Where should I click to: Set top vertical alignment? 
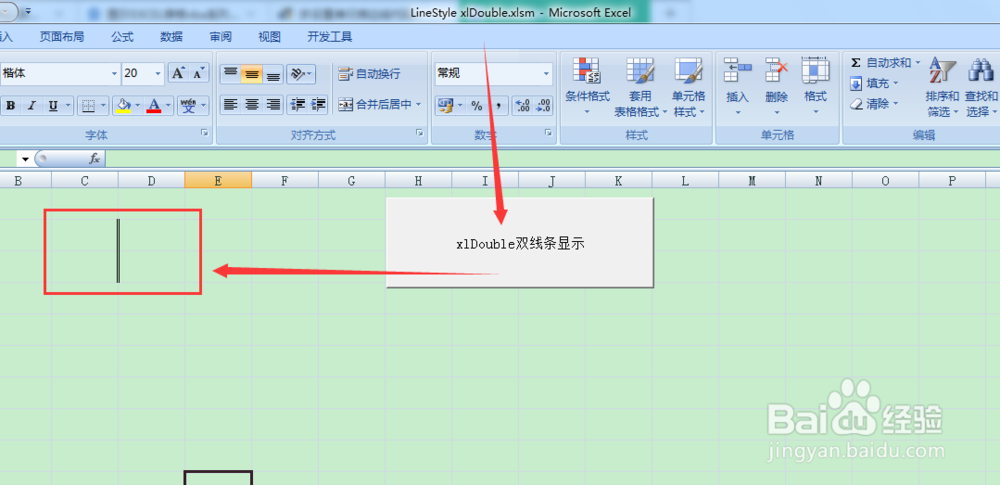click(230, 74)
